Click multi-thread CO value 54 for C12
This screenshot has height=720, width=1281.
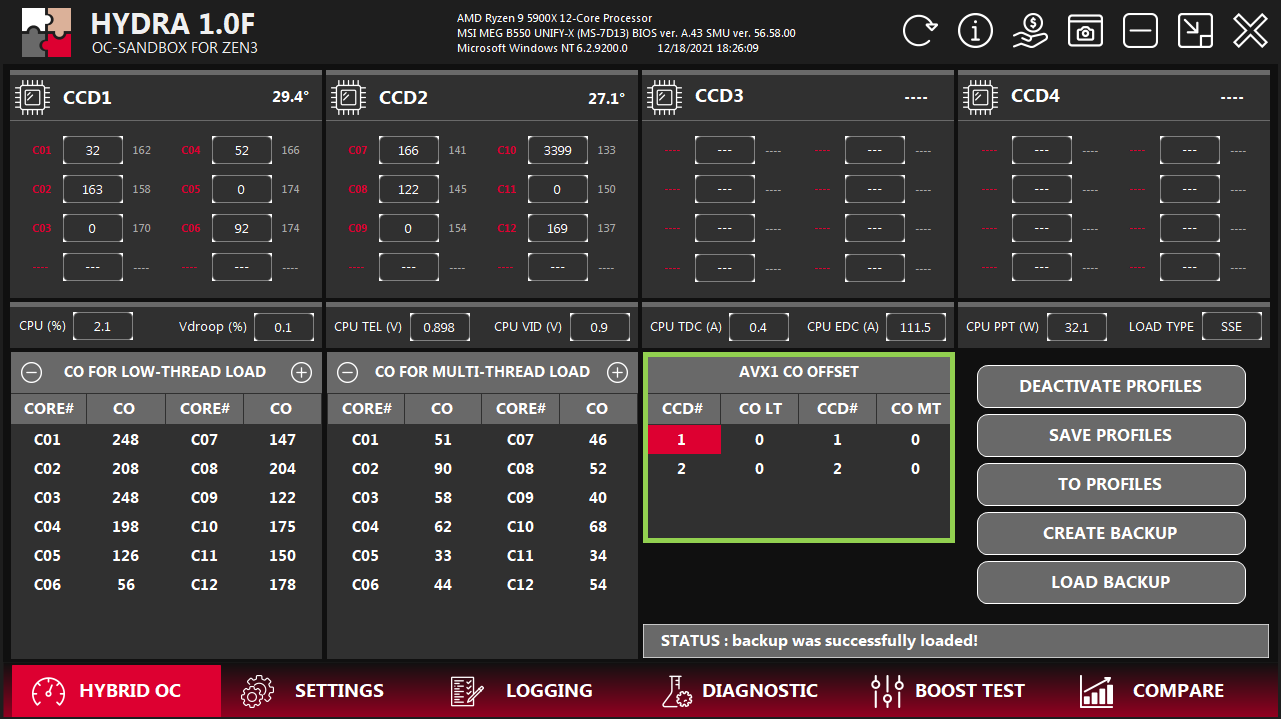(x=598, y=585)
